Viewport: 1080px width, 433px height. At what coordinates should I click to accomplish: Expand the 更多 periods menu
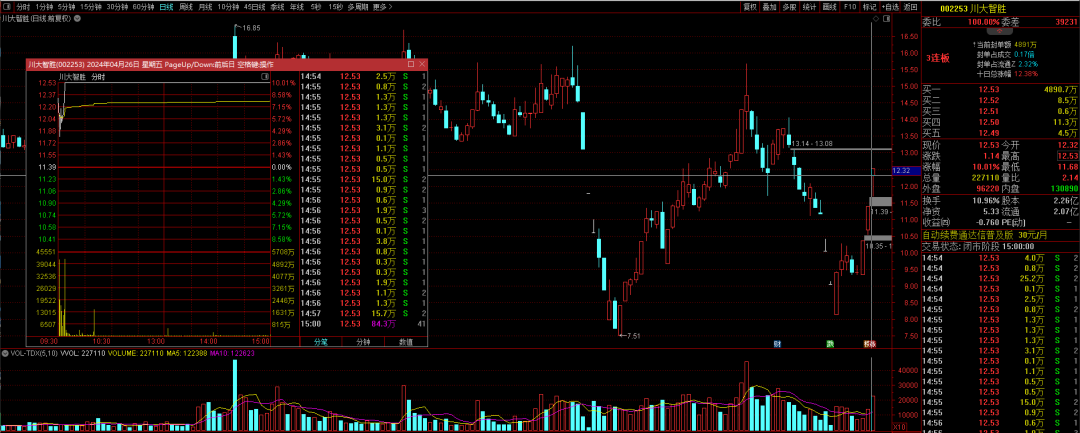click(x=382, y=6)
